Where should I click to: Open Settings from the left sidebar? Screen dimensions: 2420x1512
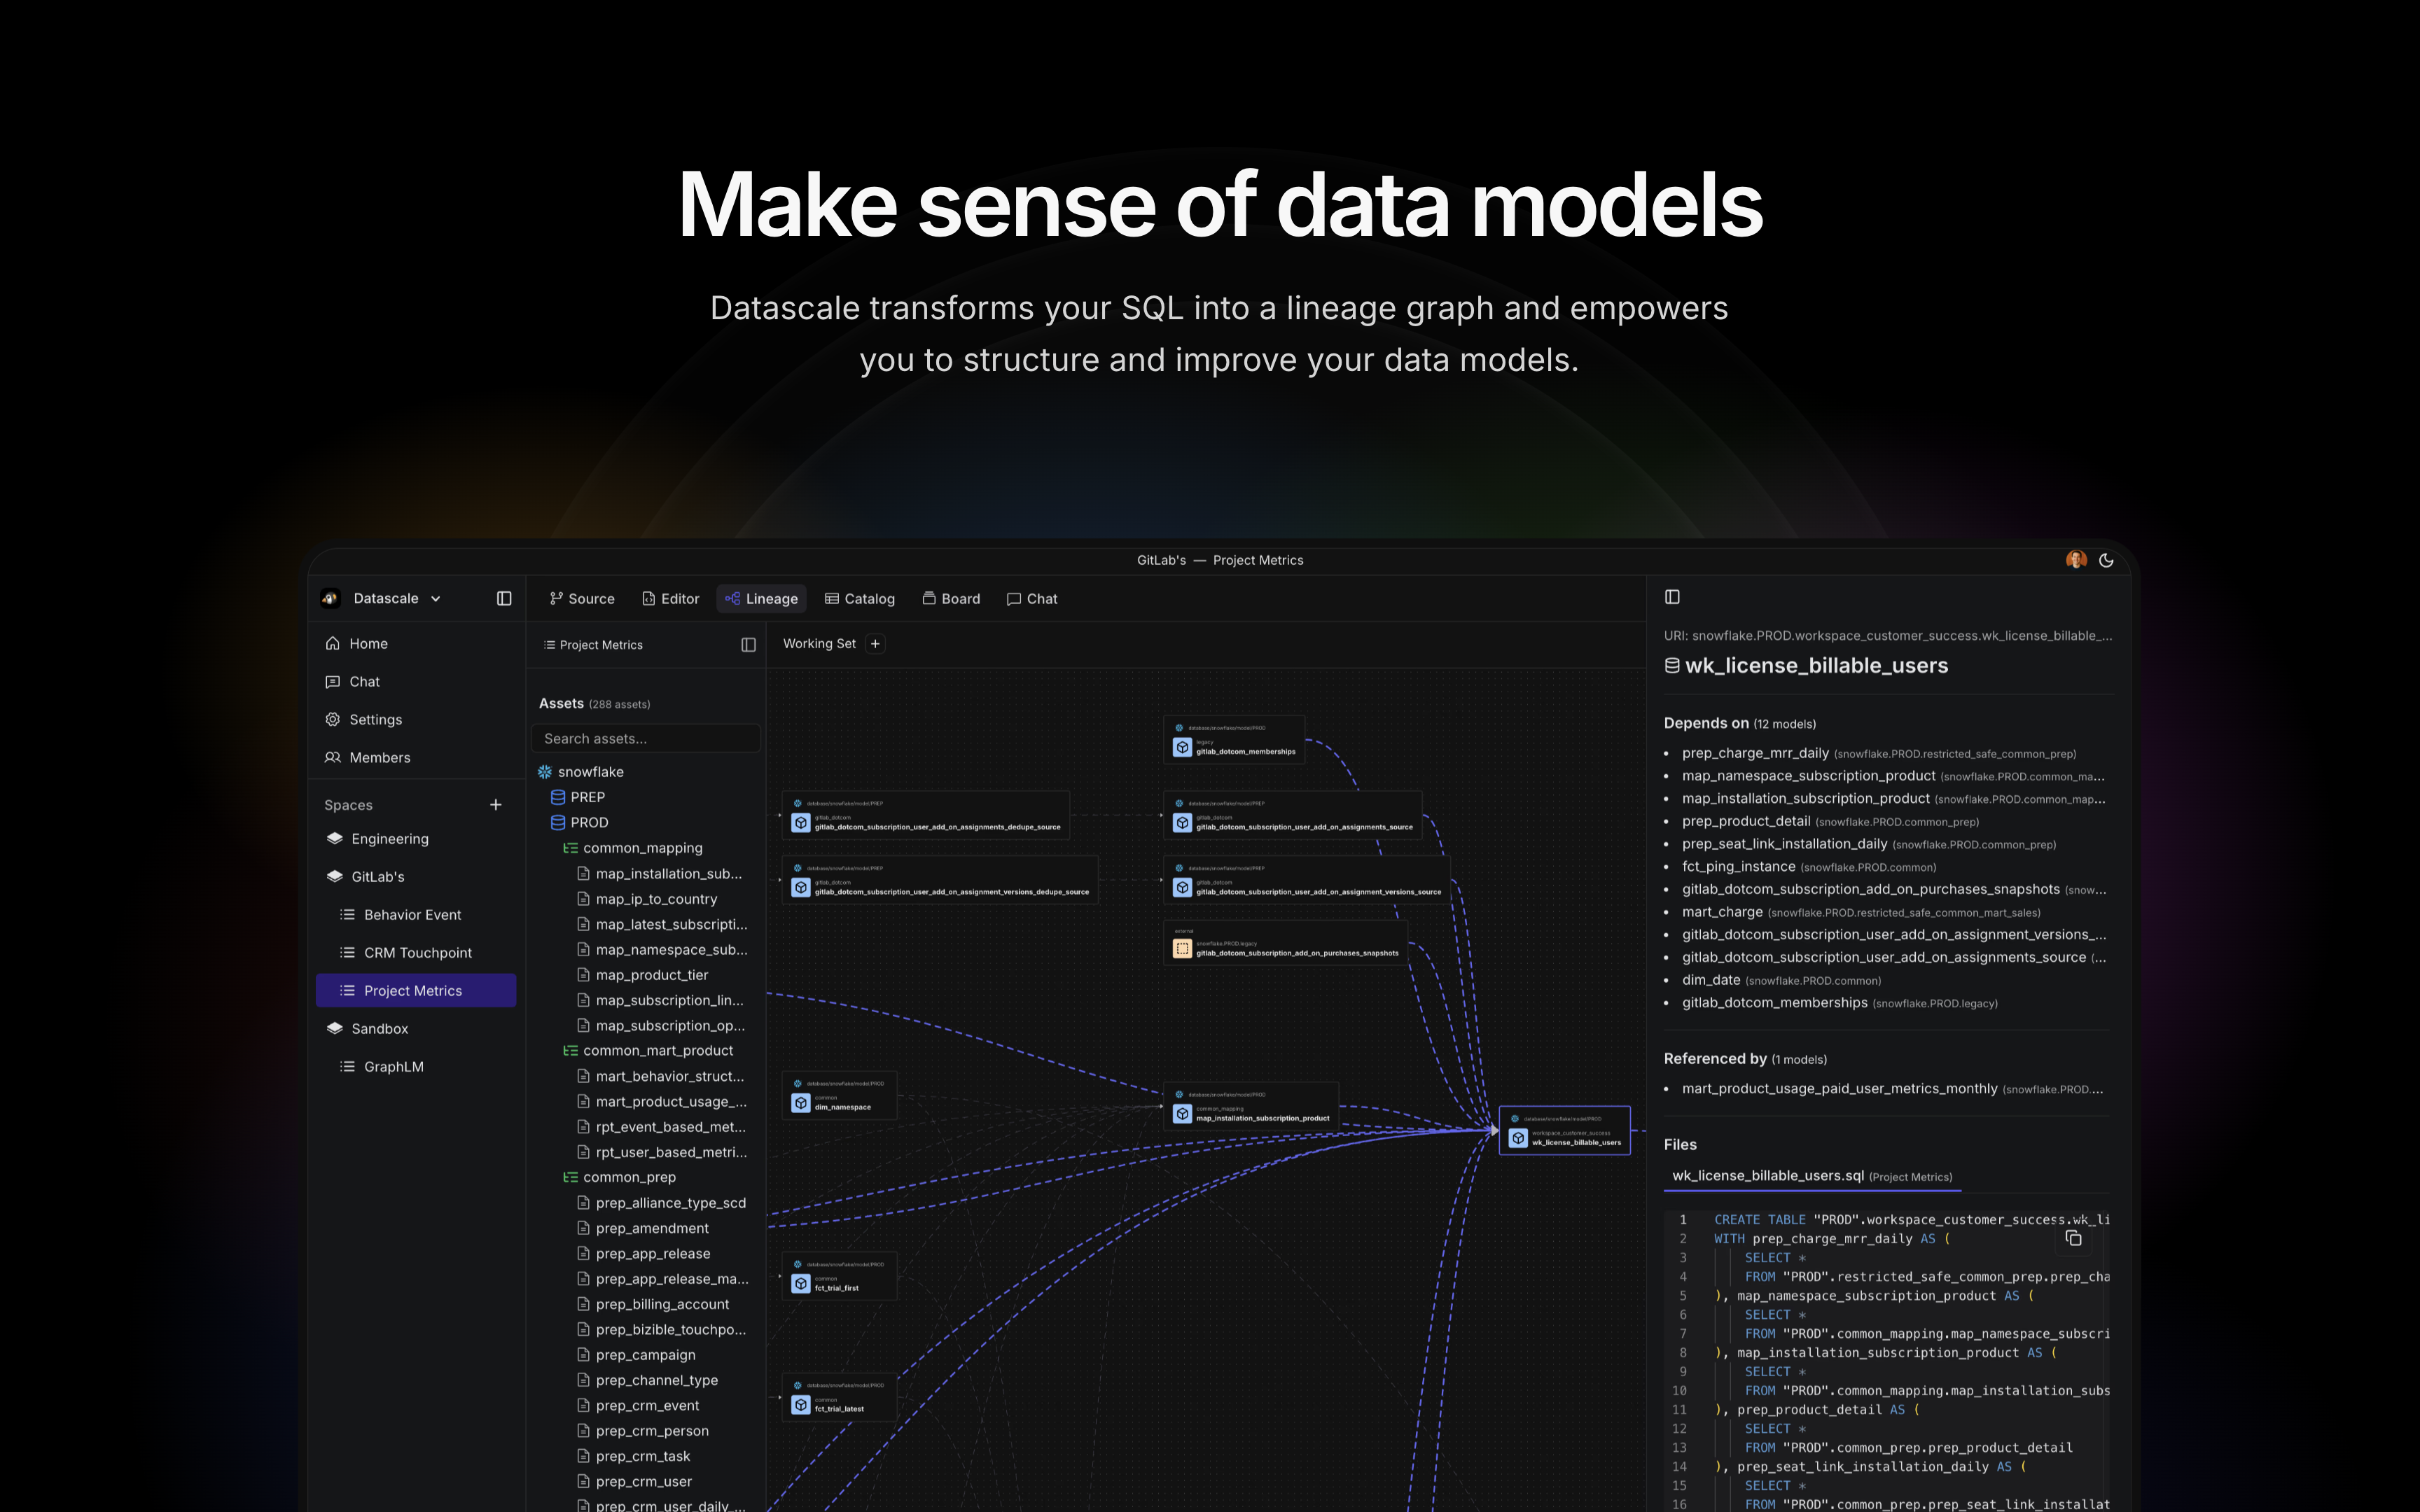pyautogui.click(x=376, y=719)
